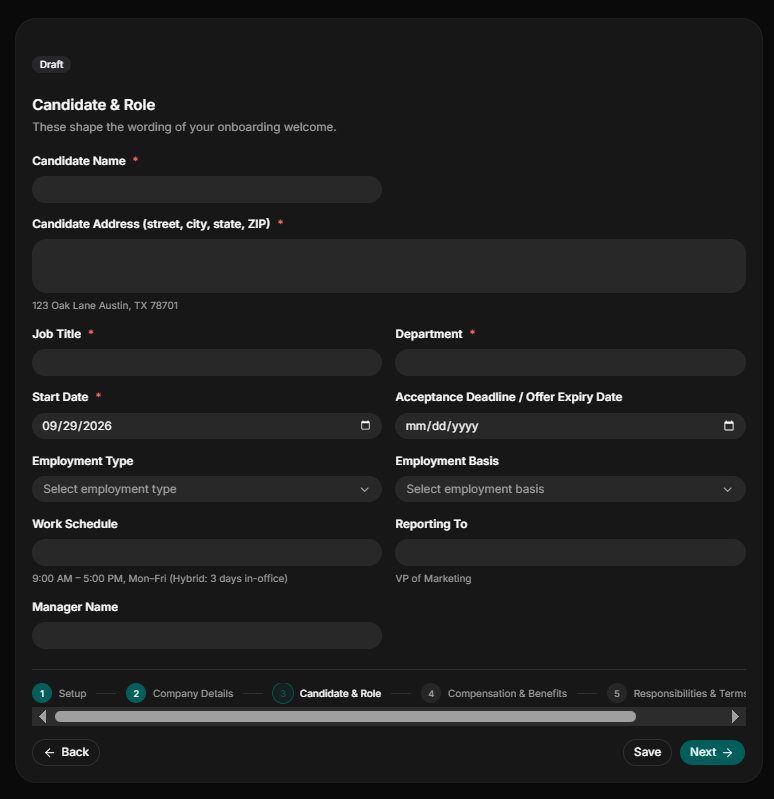Open the Acceptance Deadline calendar picker icon
The height and width of the screenshot is (799, 774).
(x=729, y=425)
